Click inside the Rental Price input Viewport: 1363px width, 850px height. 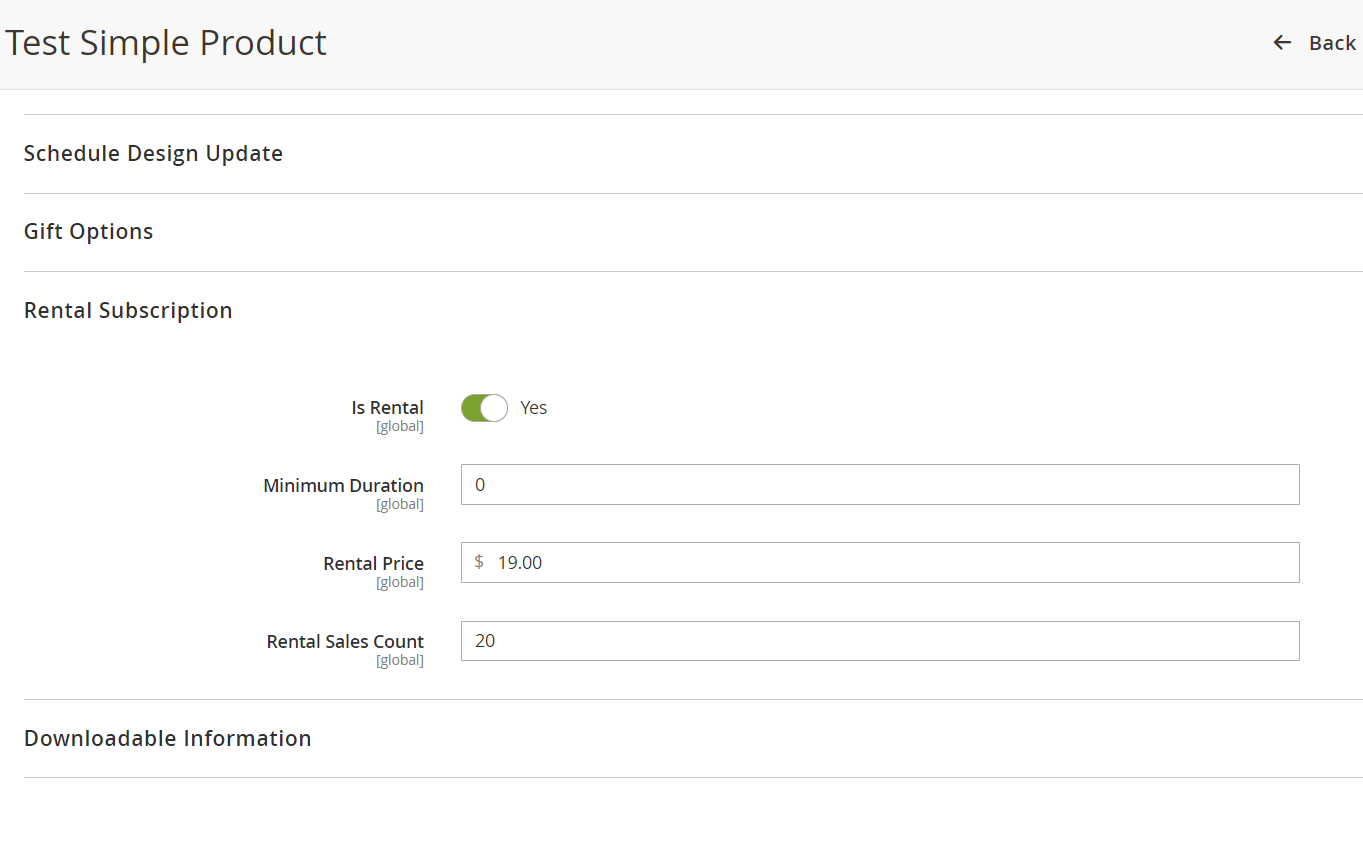880,562
